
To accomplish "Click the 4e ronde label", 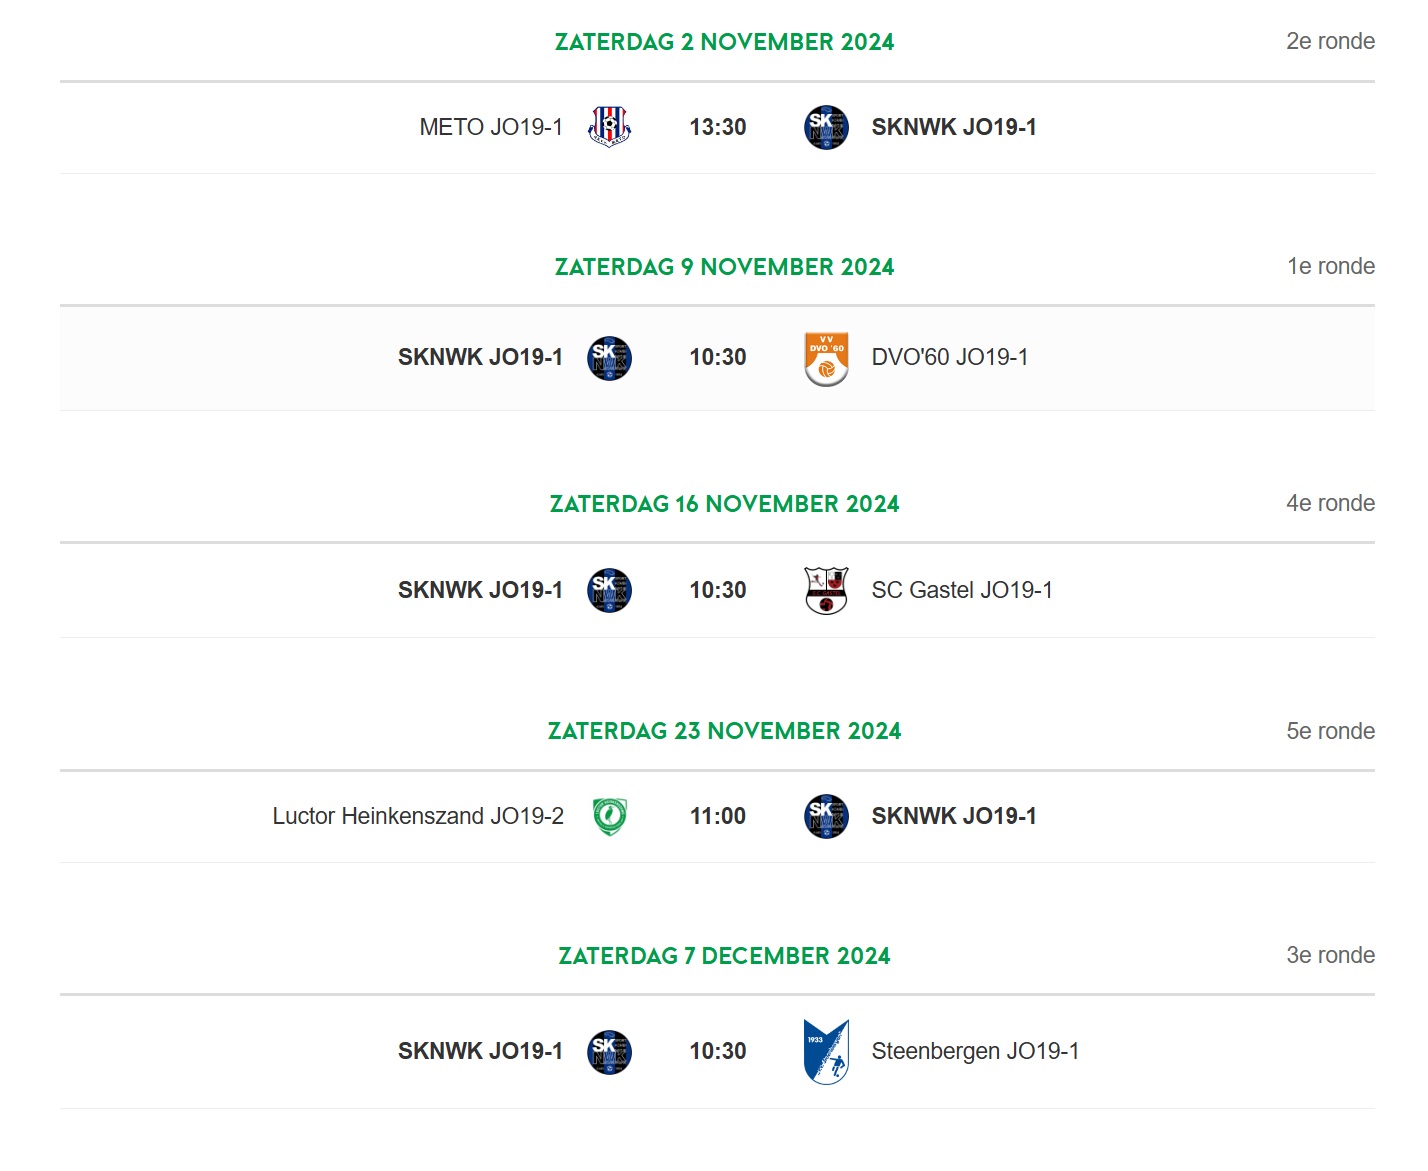I will [x=1330, y=503].
